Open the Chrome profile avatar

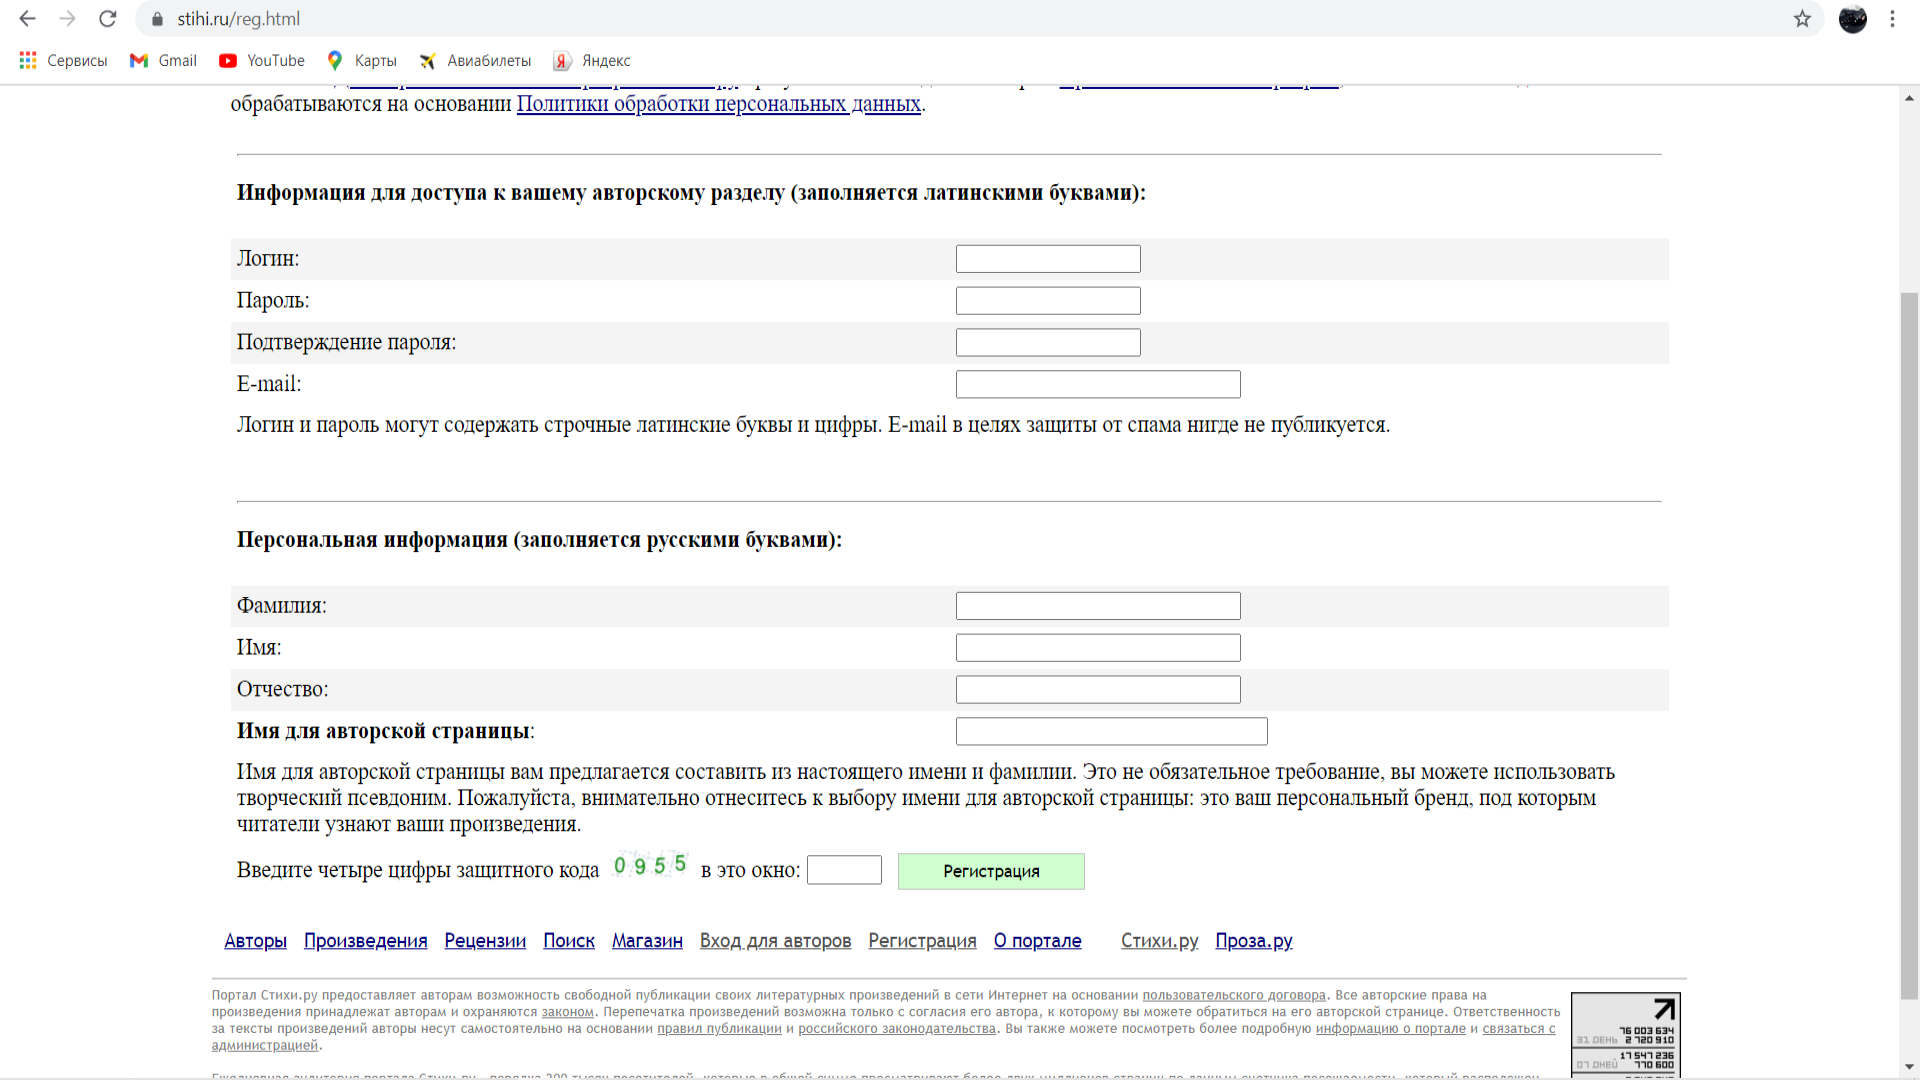[1852, 19]
